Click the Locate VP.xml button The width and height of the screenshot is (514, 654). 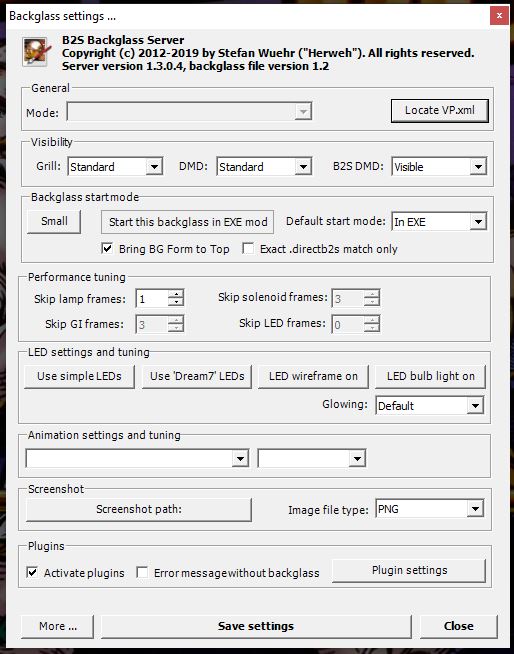(440, 111)
